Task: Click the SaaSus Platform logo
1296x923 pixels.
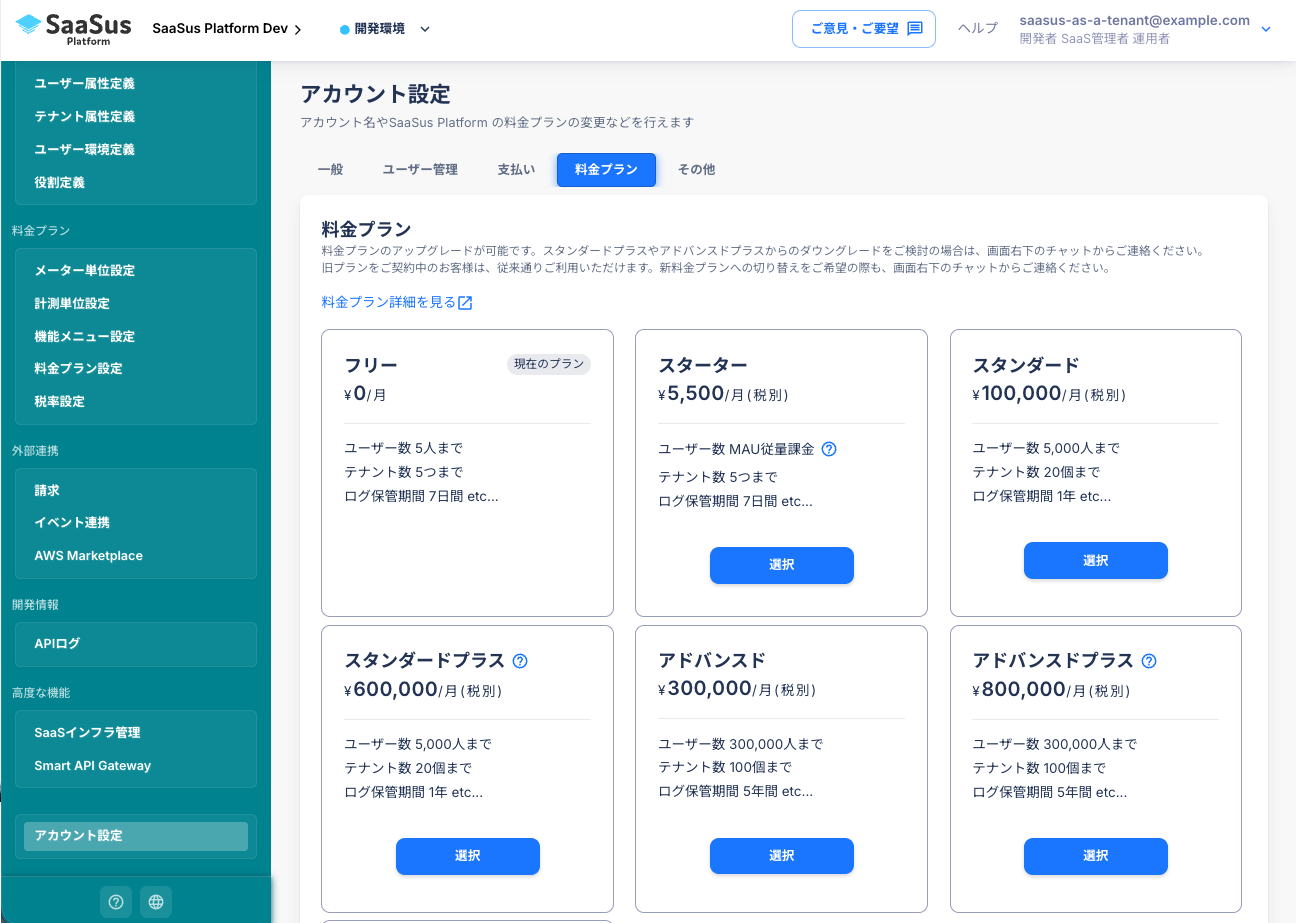Action: [73, 29]
